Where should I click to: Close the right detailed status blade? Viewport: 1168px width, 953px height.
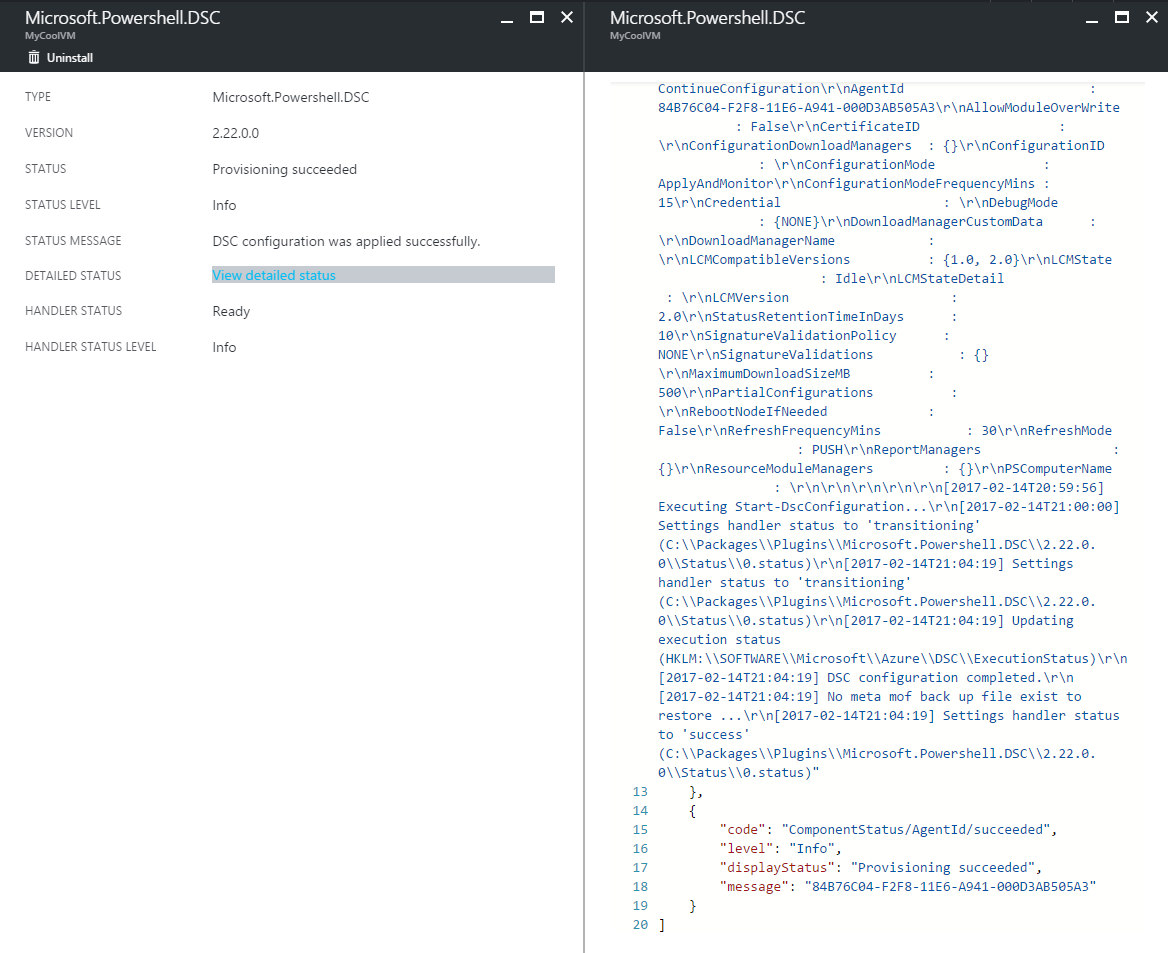pos(1152,17)
